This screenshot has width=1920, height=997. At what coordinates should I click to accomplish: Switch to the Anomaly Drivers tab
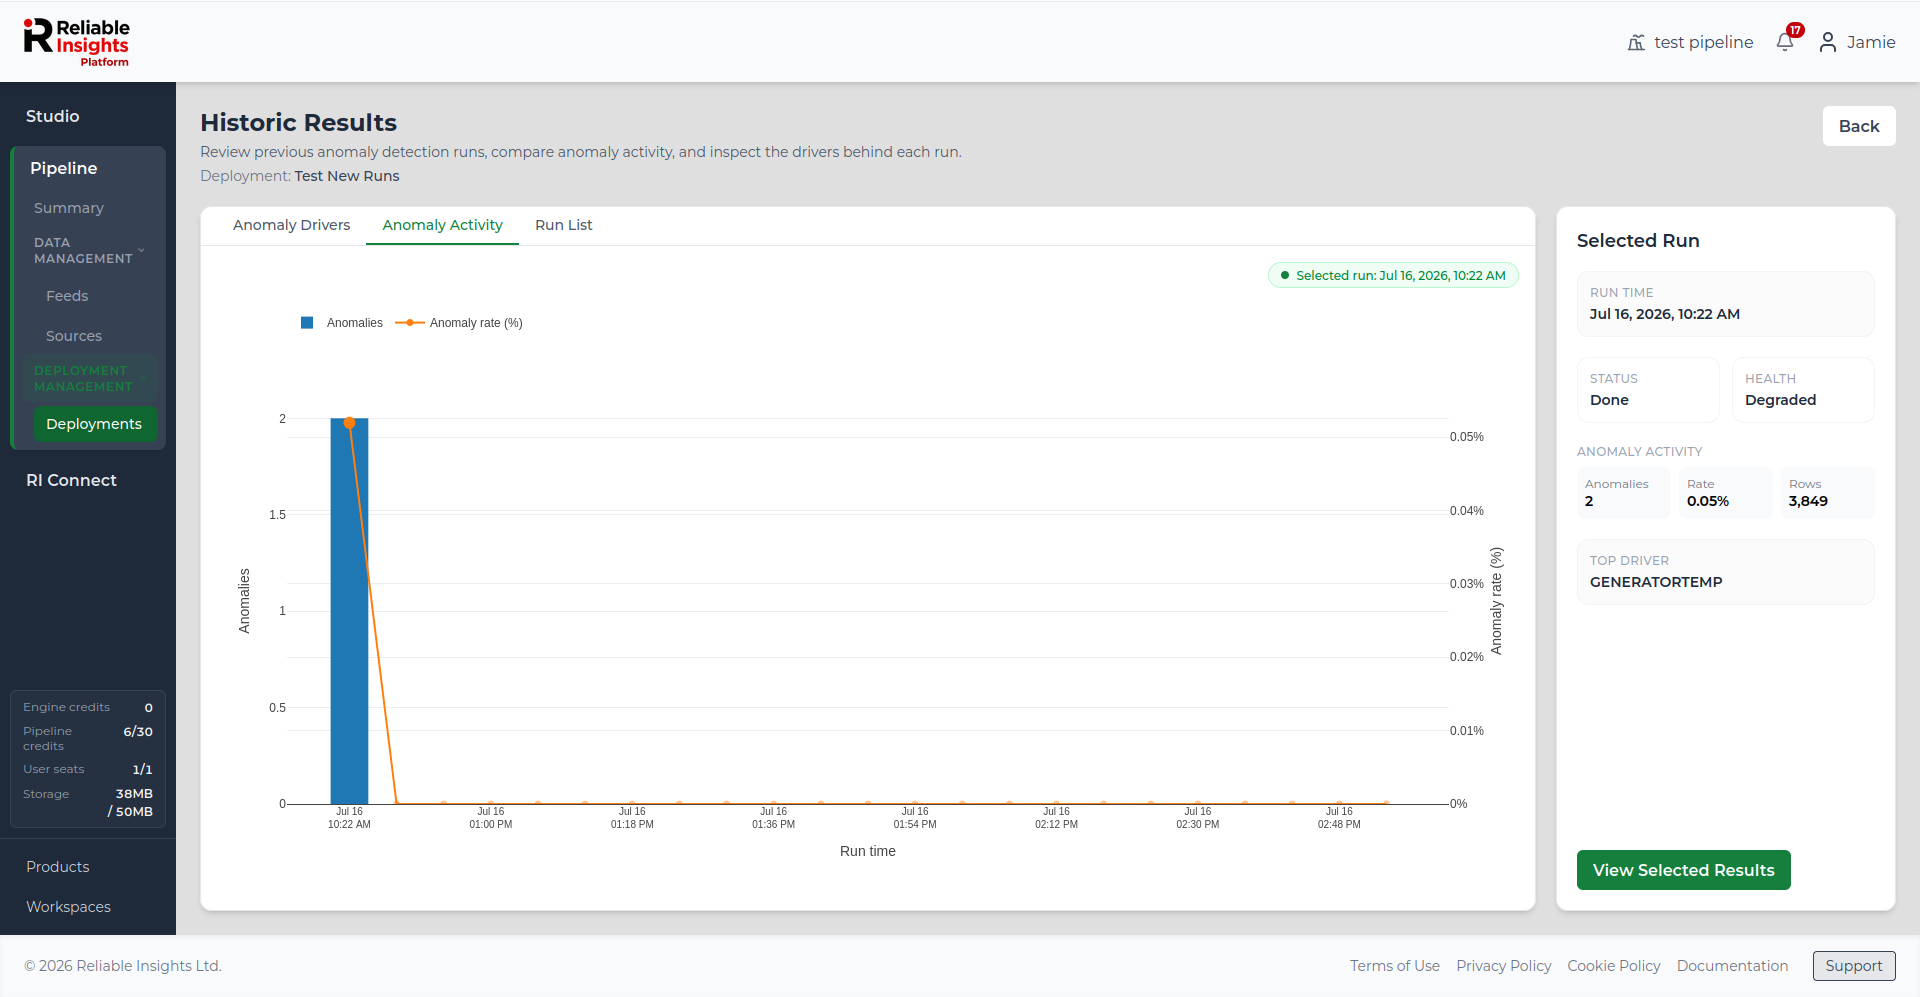click(x=291, y=225)
